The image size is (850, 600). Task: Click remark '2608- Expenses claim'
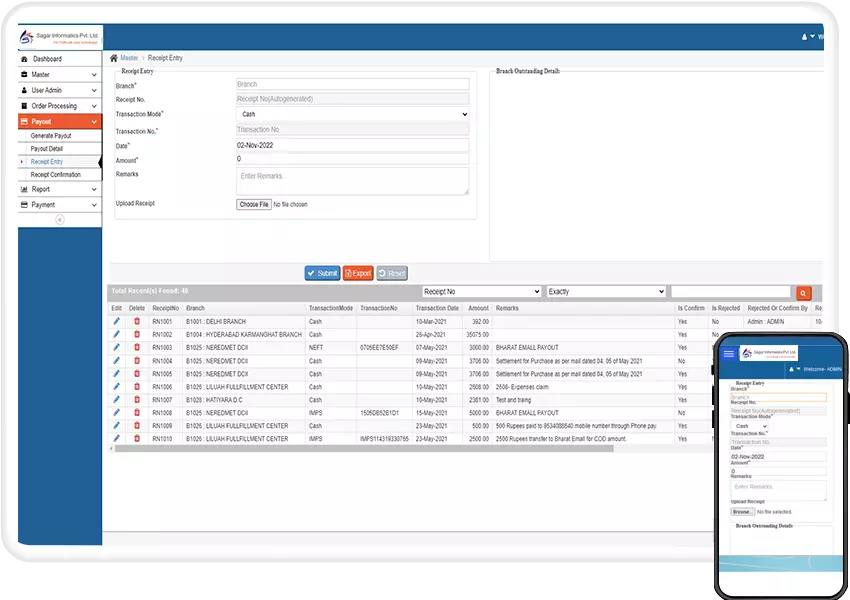tap(522, 387)
